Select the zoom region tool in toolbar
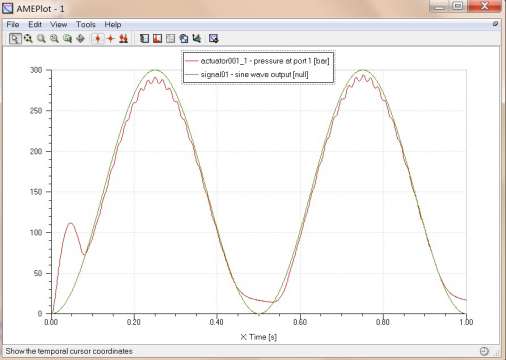 15,39
